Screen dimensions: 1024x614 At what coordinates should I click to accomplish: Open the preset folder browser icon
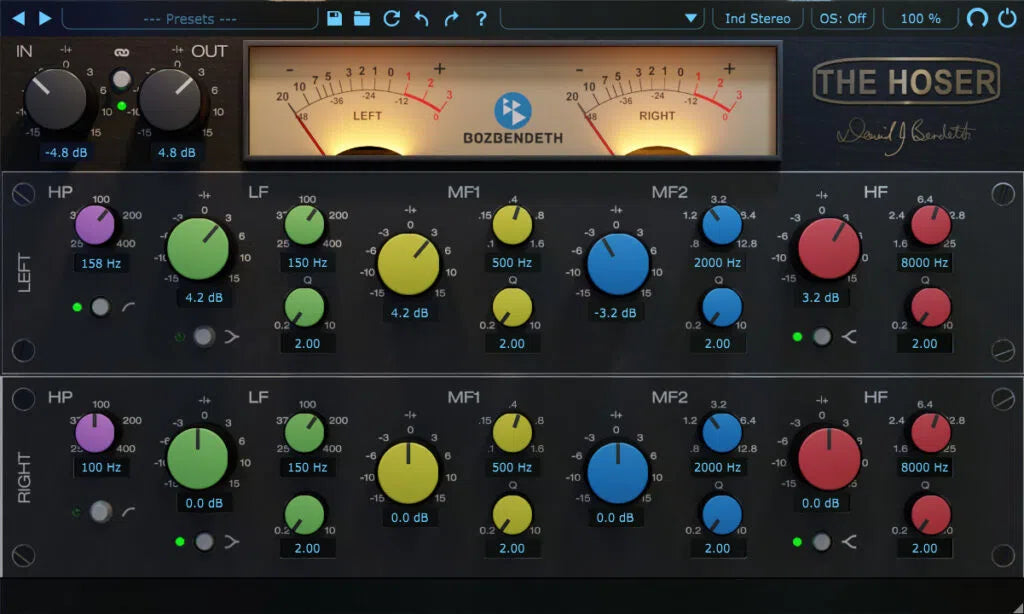(x=362, y=18)
